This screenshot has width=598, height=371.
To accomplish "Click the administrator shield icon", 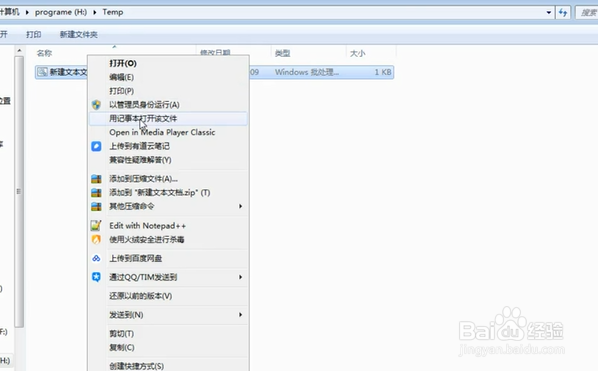I will (96, 105).
